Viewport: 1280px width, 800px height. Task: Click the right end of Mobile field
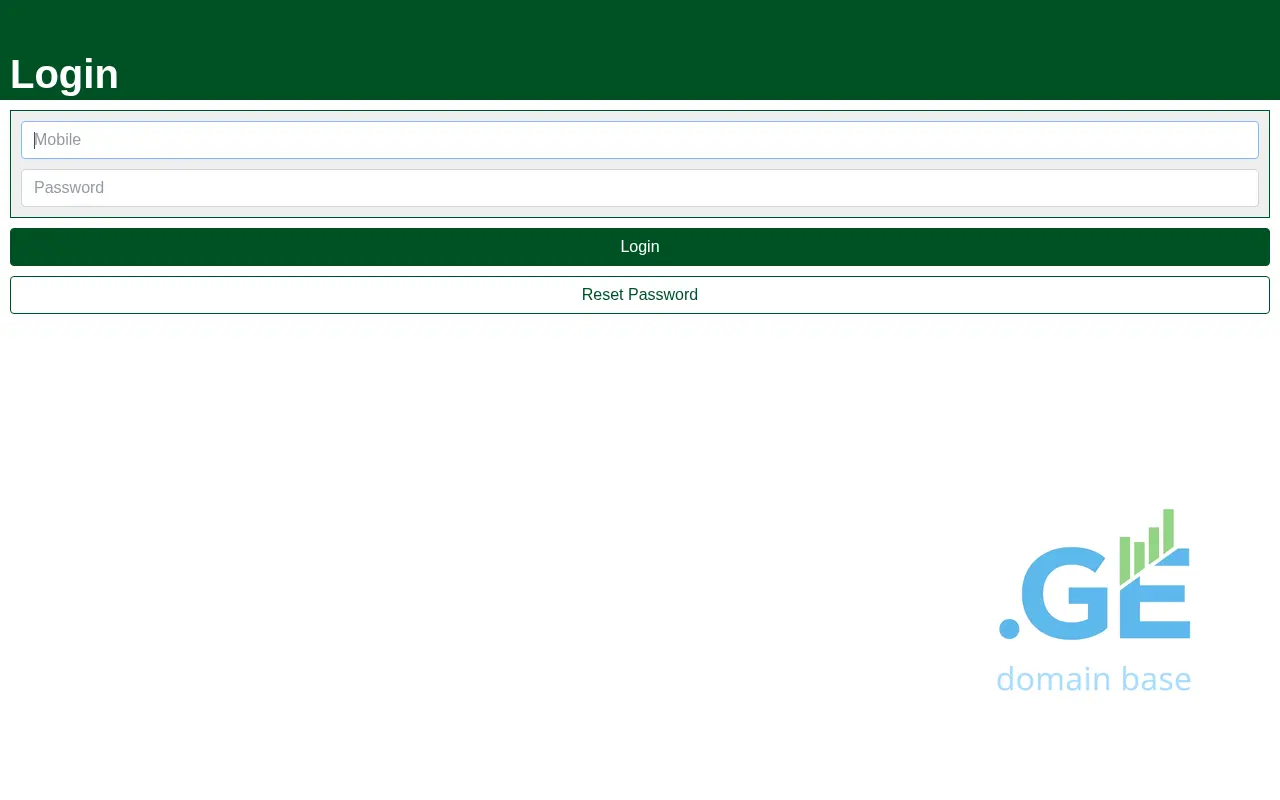point(1240,140)
